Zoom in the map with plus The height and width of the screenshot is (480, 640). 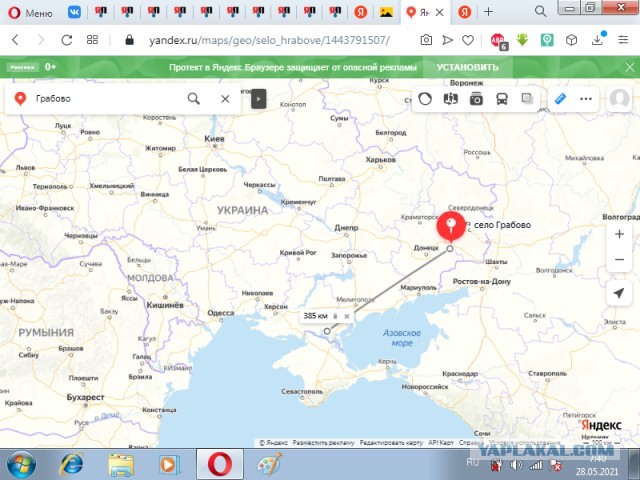[x=619, y=234]
